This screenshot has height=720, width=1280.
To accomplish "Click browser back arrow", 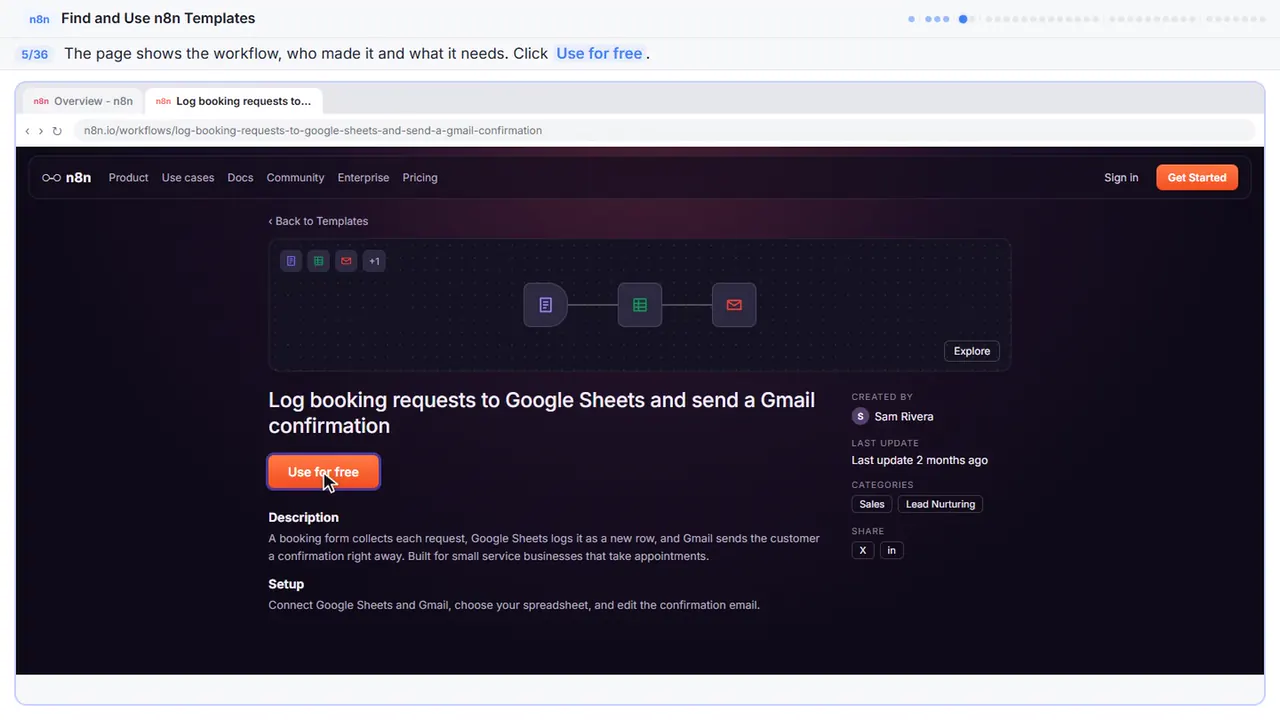I will pyautogui.click(x=27, y=130).
